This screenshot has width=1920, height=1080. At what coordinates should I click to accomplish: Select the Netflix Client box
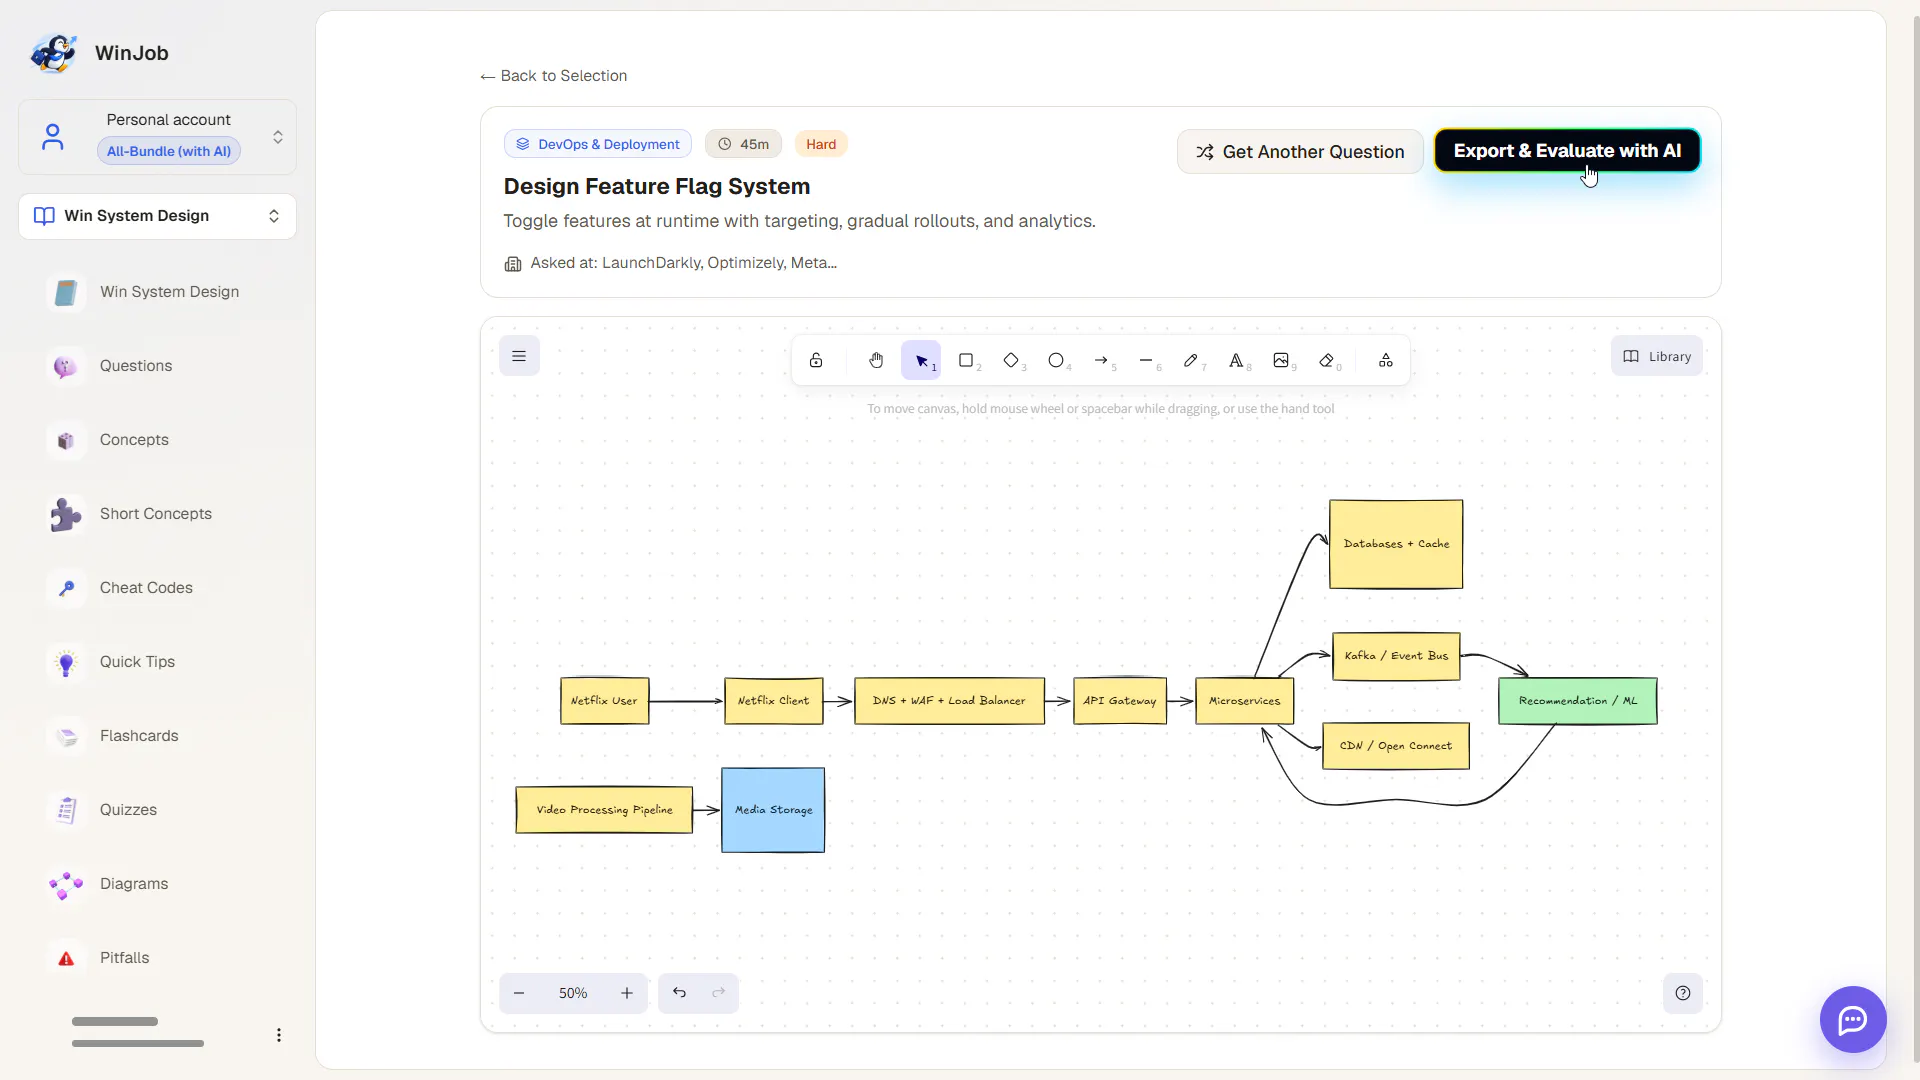click(x=773, y=701)
